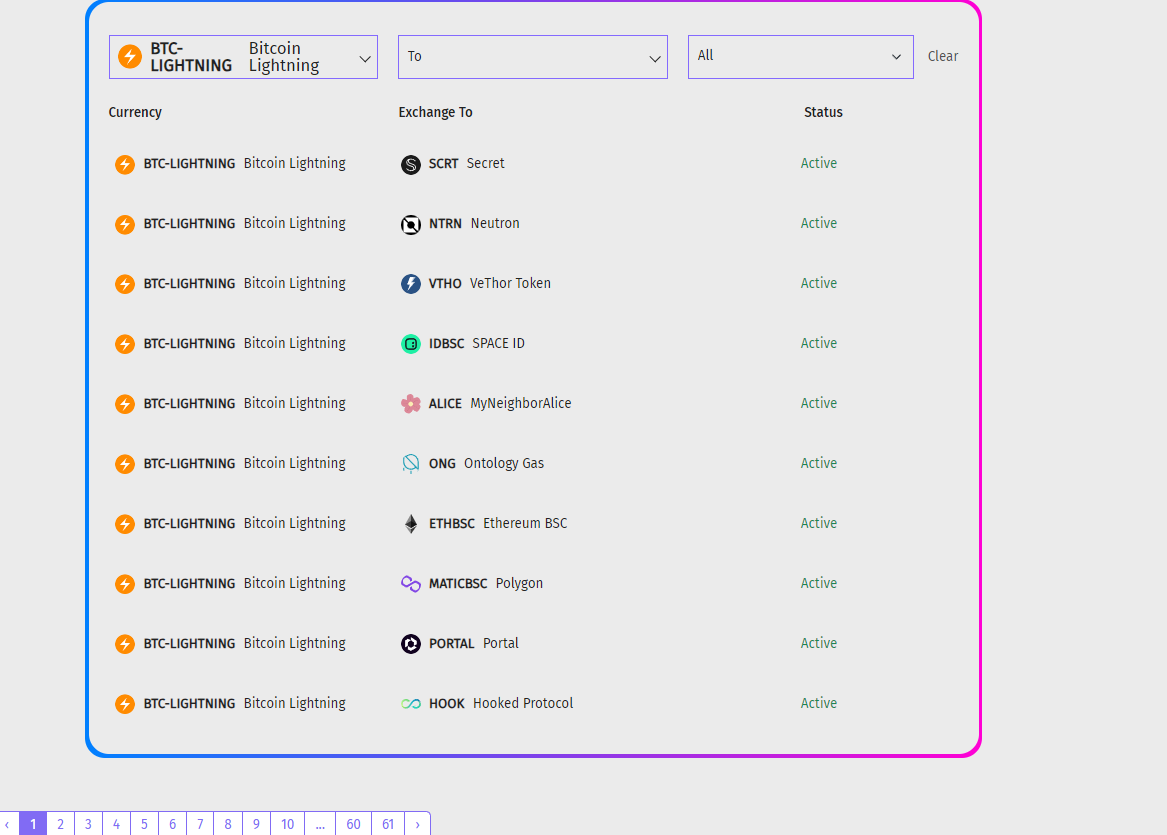
Task: Click the Secret SCRT coin icon
Action: click(x=411, y=165)
